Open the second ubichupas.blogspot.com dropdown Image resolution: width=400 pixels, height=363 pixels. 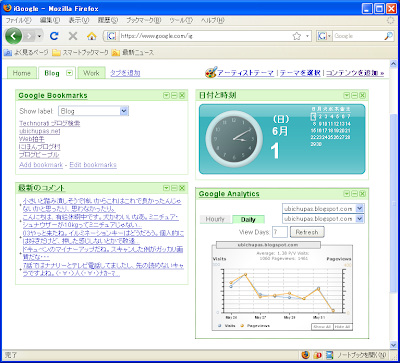(323, 219)
